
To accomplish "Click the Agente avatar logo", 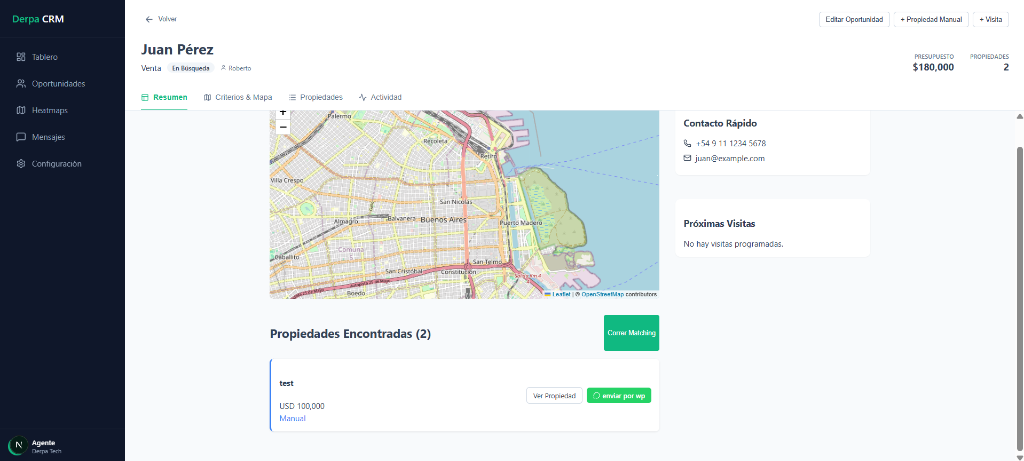I will tap(16, 446).
